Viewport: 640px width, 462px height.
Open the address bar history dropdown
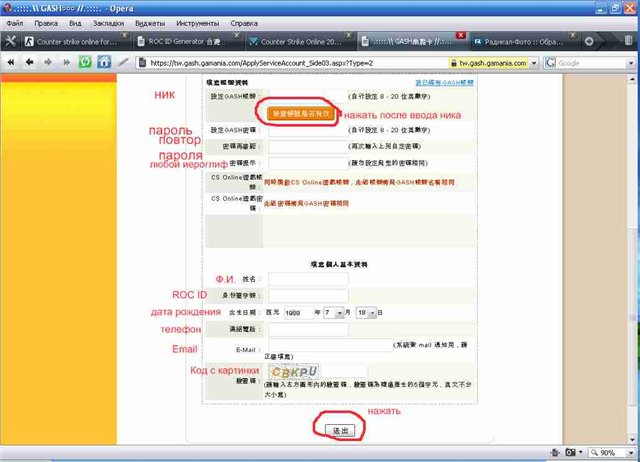click(534, 63)
